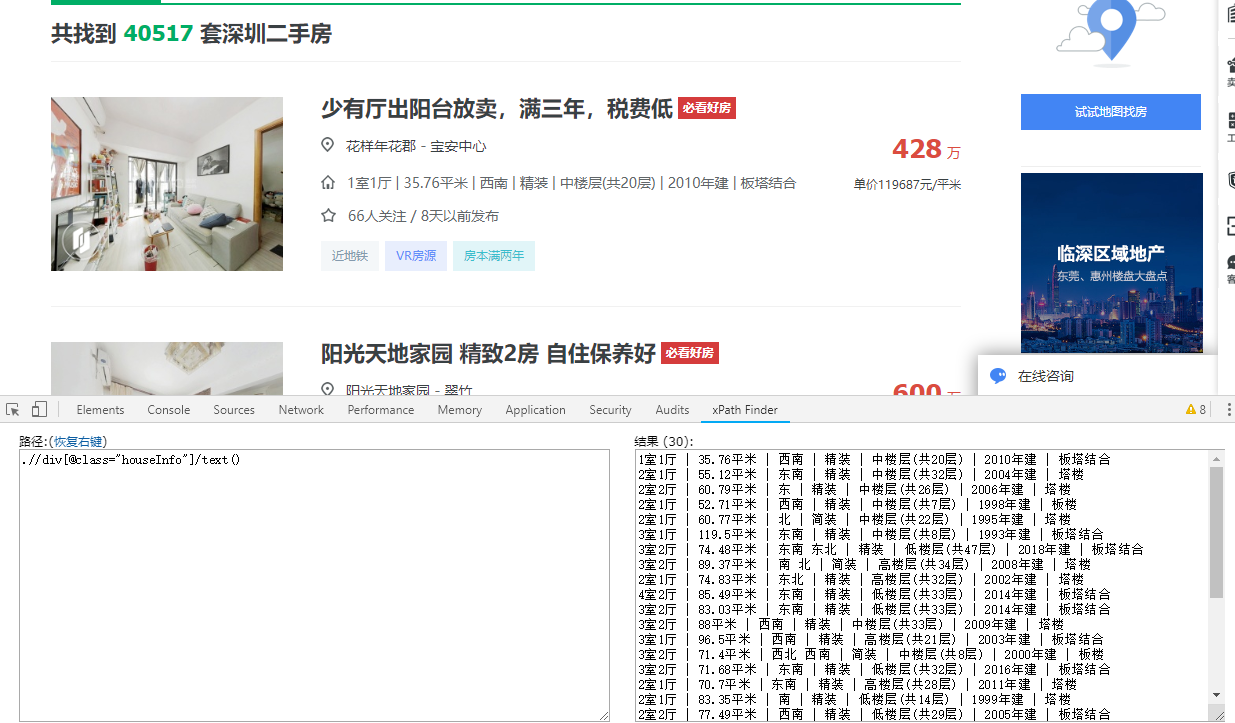Open the Application tab
The image size is (1235, 723).
[x=535, y=410]
